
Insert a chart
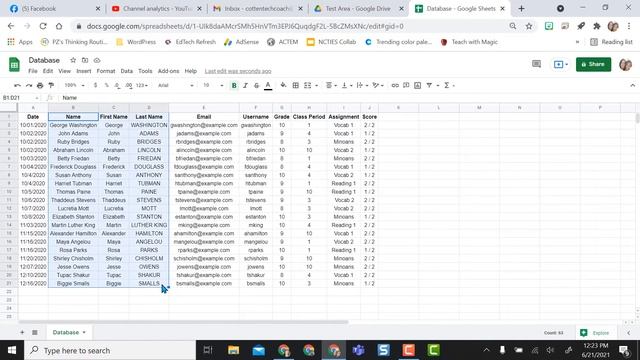pyautogui.click(x=417, y=85)
